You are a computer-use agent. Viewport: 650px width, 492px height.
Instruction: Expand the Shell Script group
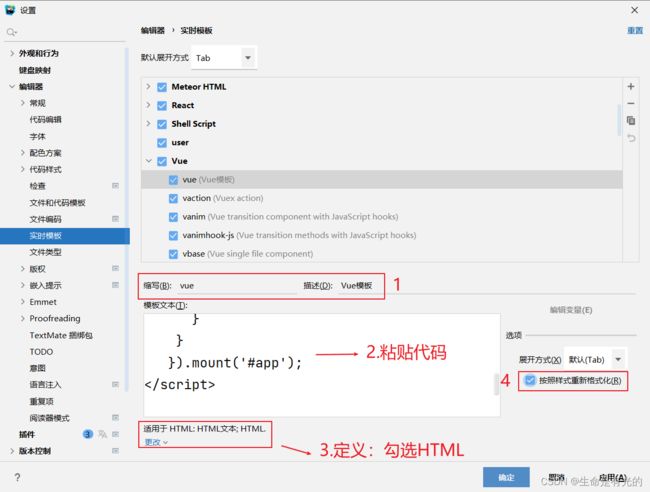pyautogui.click(x=148, y=124)
